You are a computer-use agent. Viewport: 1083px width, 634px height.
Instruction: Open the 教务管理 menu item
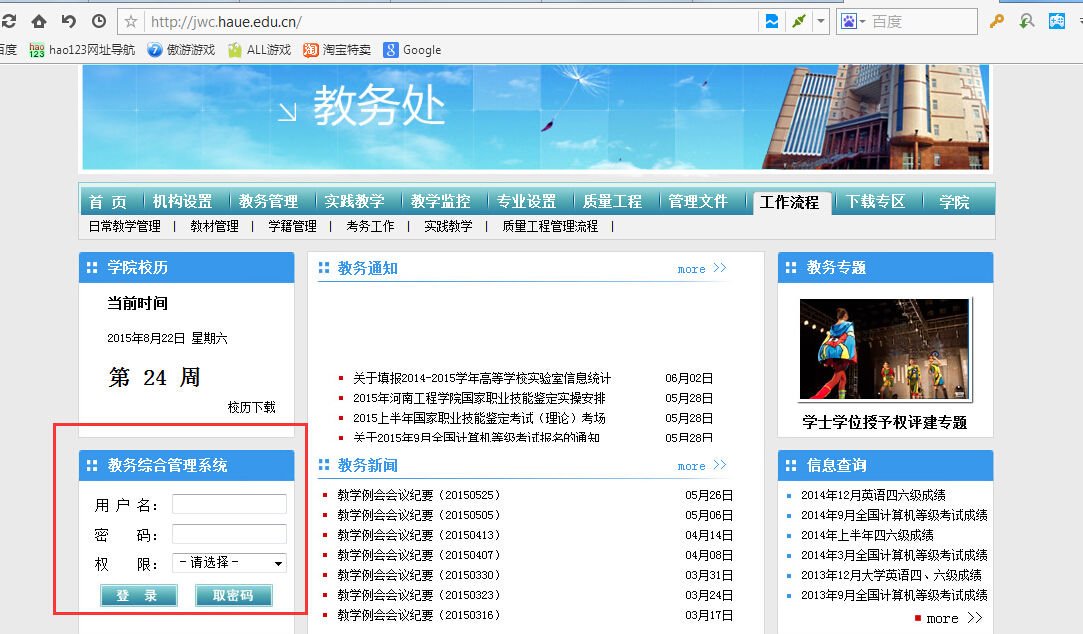coord(270,200)
